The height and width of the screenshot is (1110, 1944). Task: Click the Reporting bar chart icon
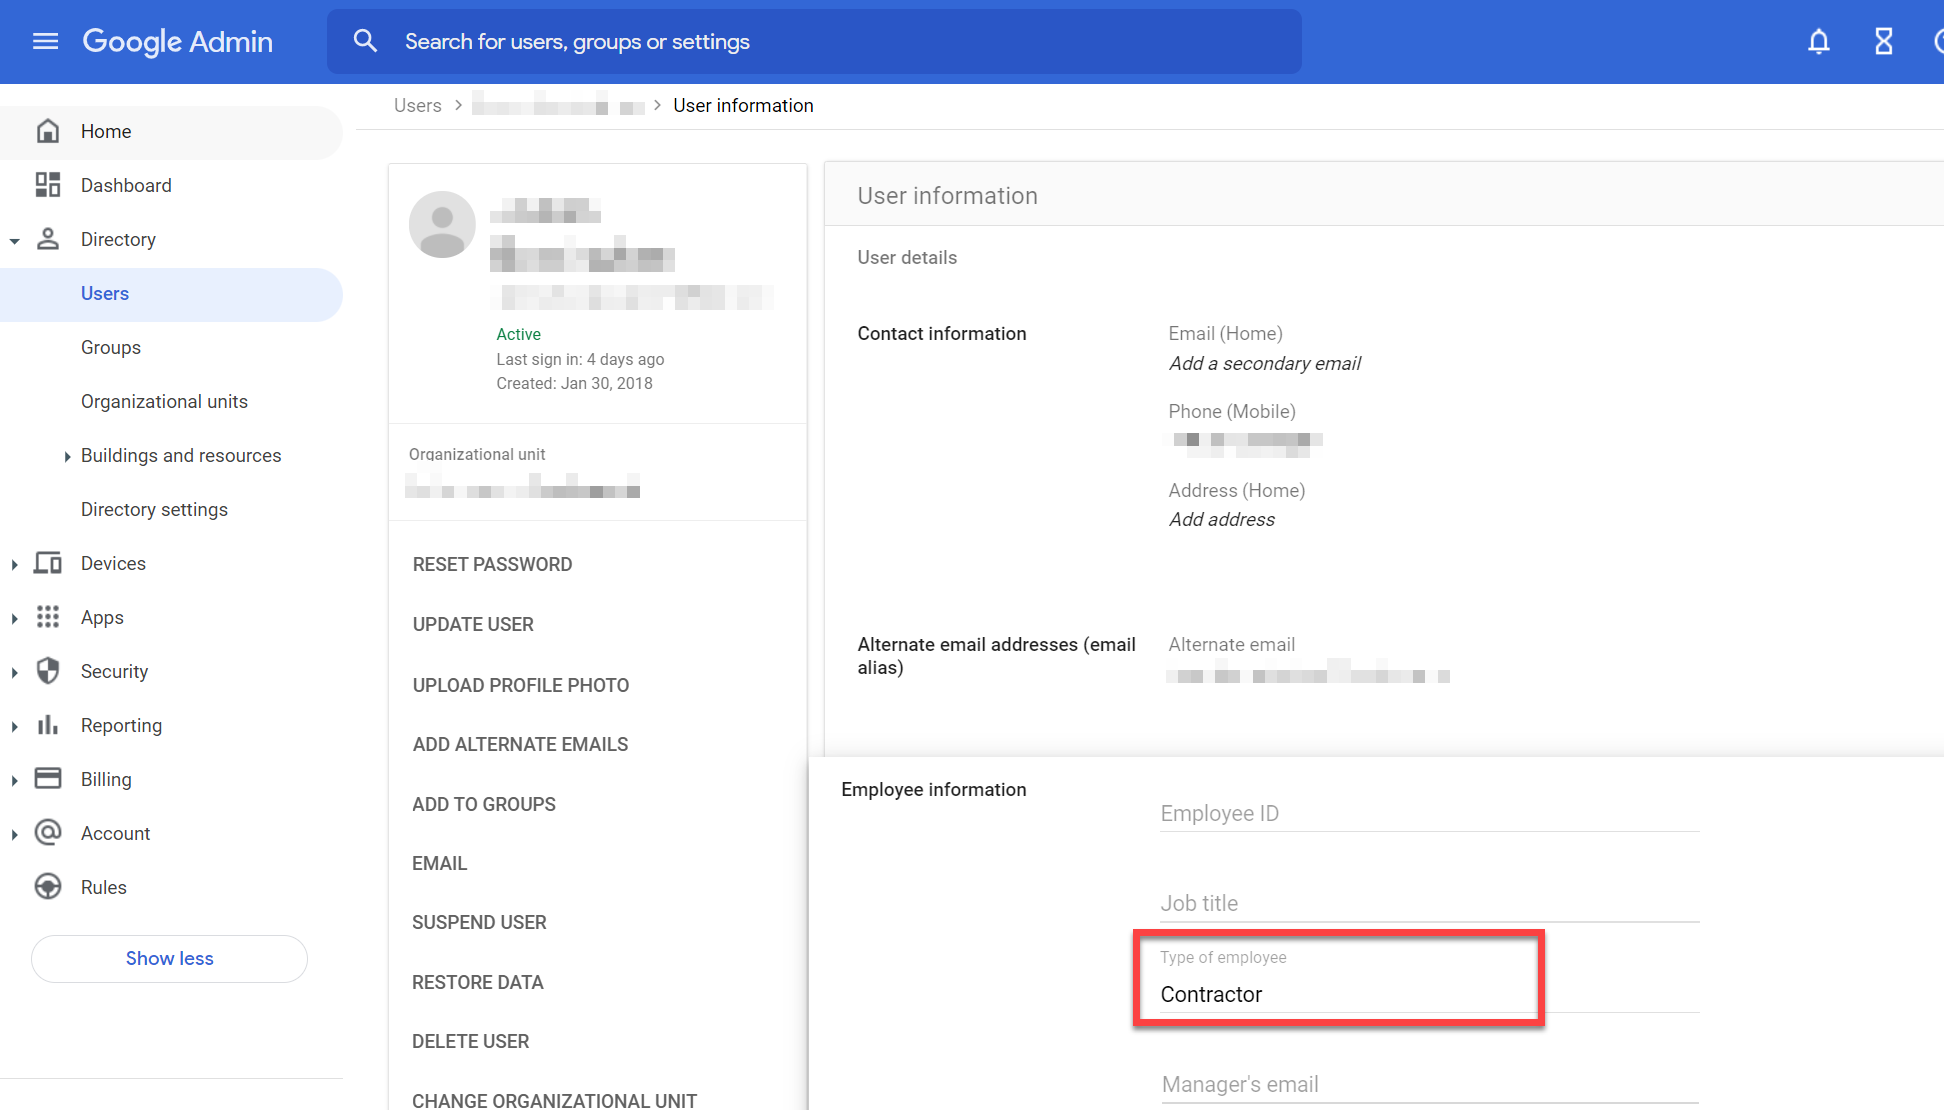tap(48, 725)
